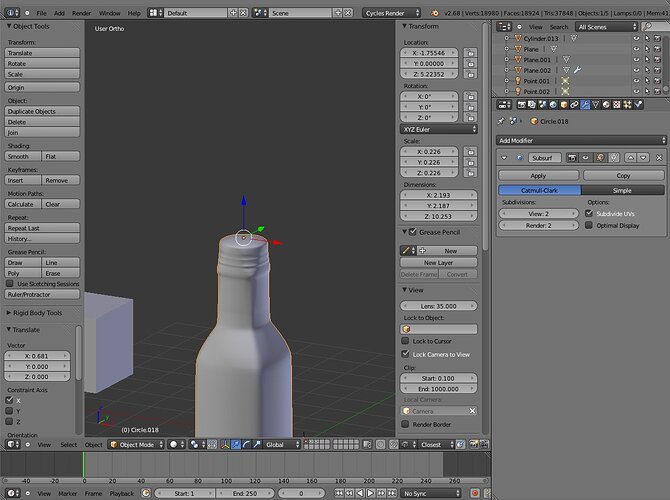Open the No Sync playback dropdown

coord(431,493)
